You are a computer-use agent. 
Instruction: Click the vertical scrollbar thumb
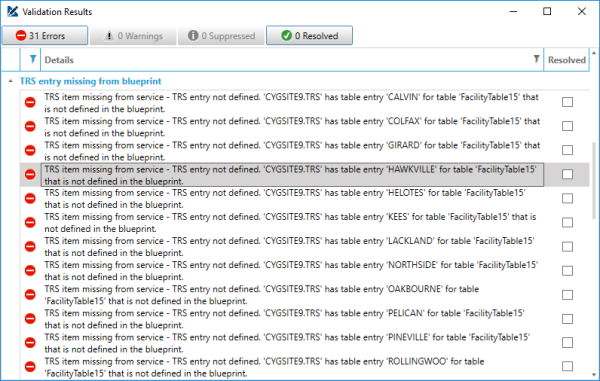[x=594, y=180]
